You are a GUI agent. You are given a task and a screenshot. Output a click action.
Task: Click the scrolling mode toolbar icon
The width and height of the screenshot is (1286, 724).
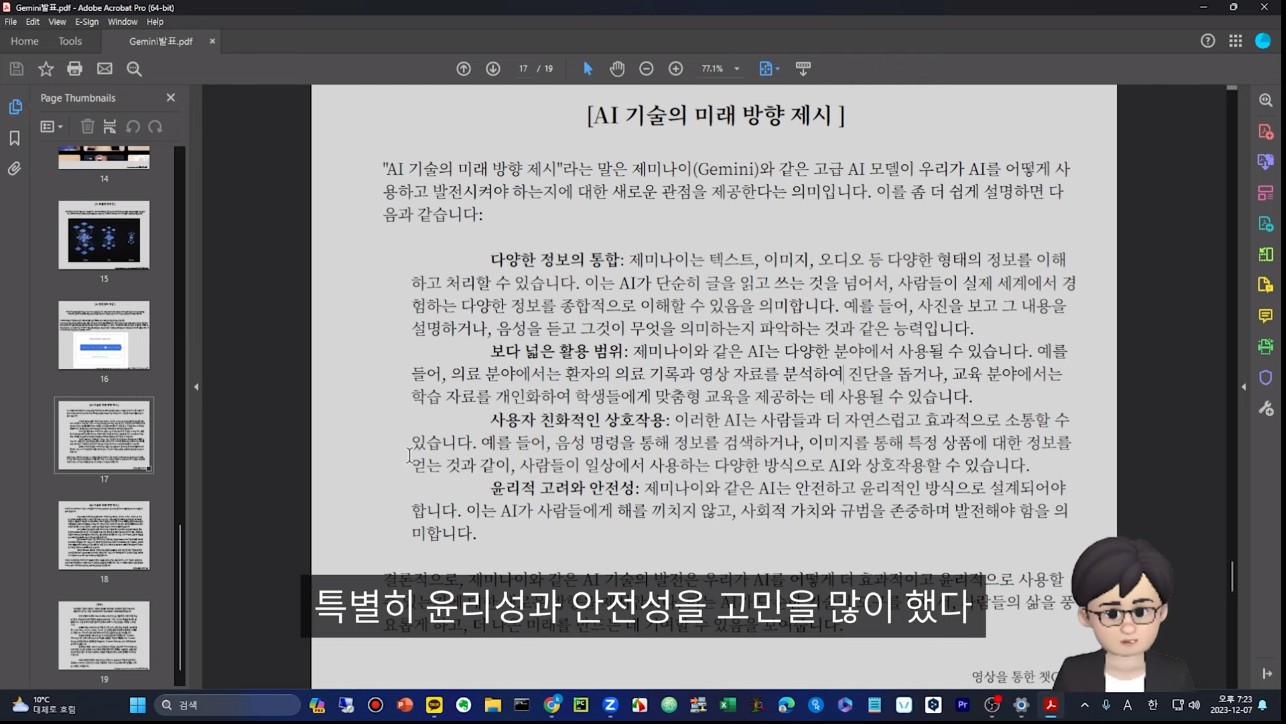point(803,69)
